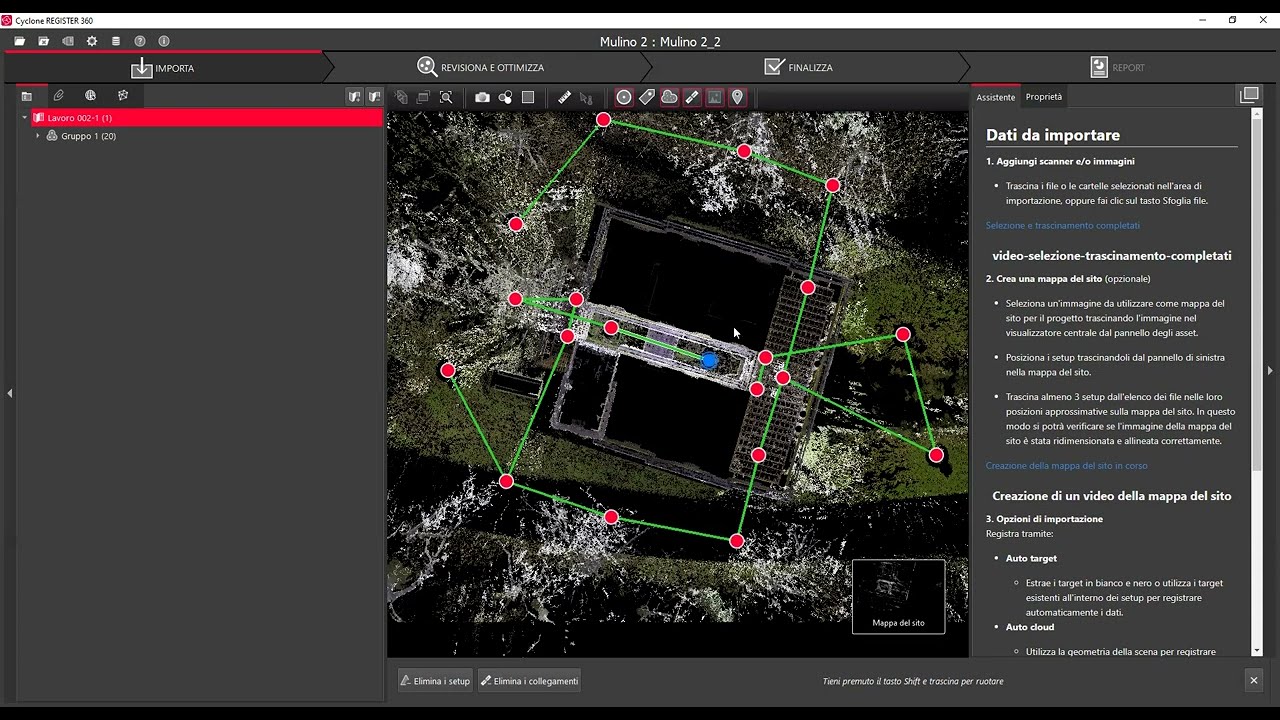Go to the REPORT step
Image resolution: width=1280 pixels, height=720 pixels.
1116,68
